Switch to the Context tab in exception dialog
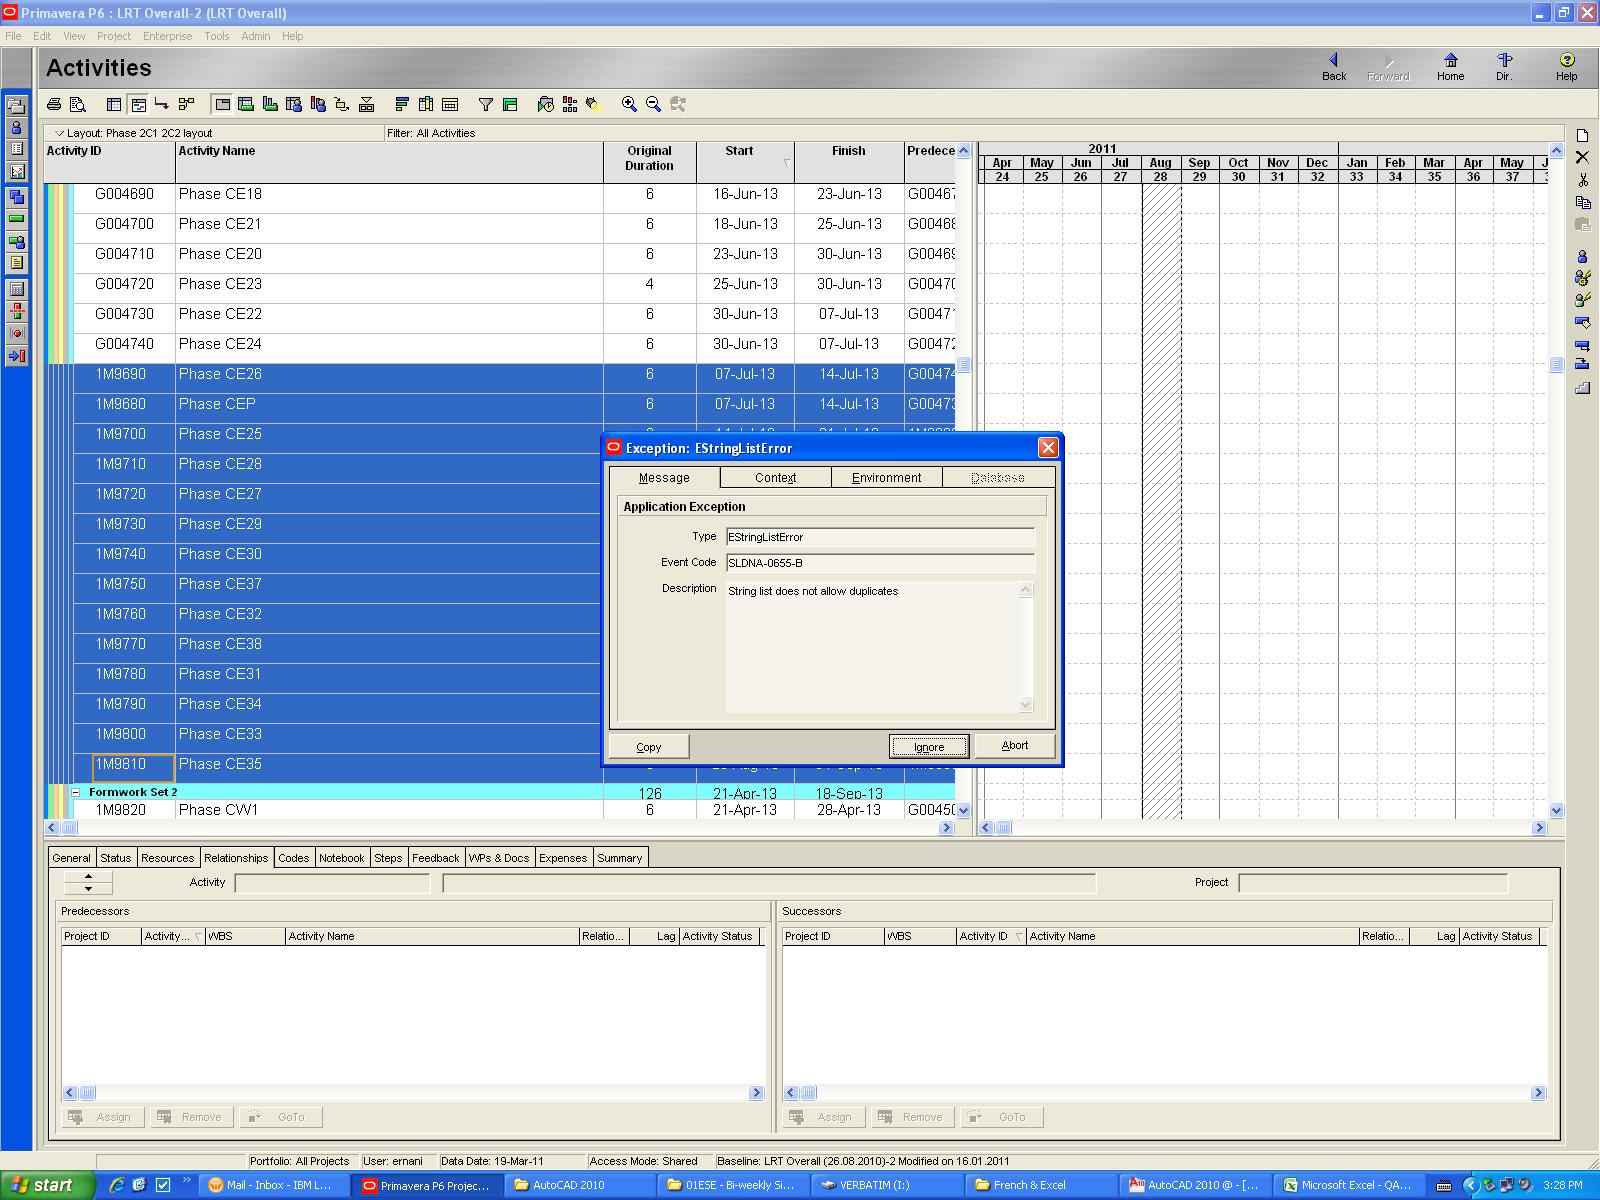The height and width of the screenshot is (1200, 1600). tap(776, 478)
